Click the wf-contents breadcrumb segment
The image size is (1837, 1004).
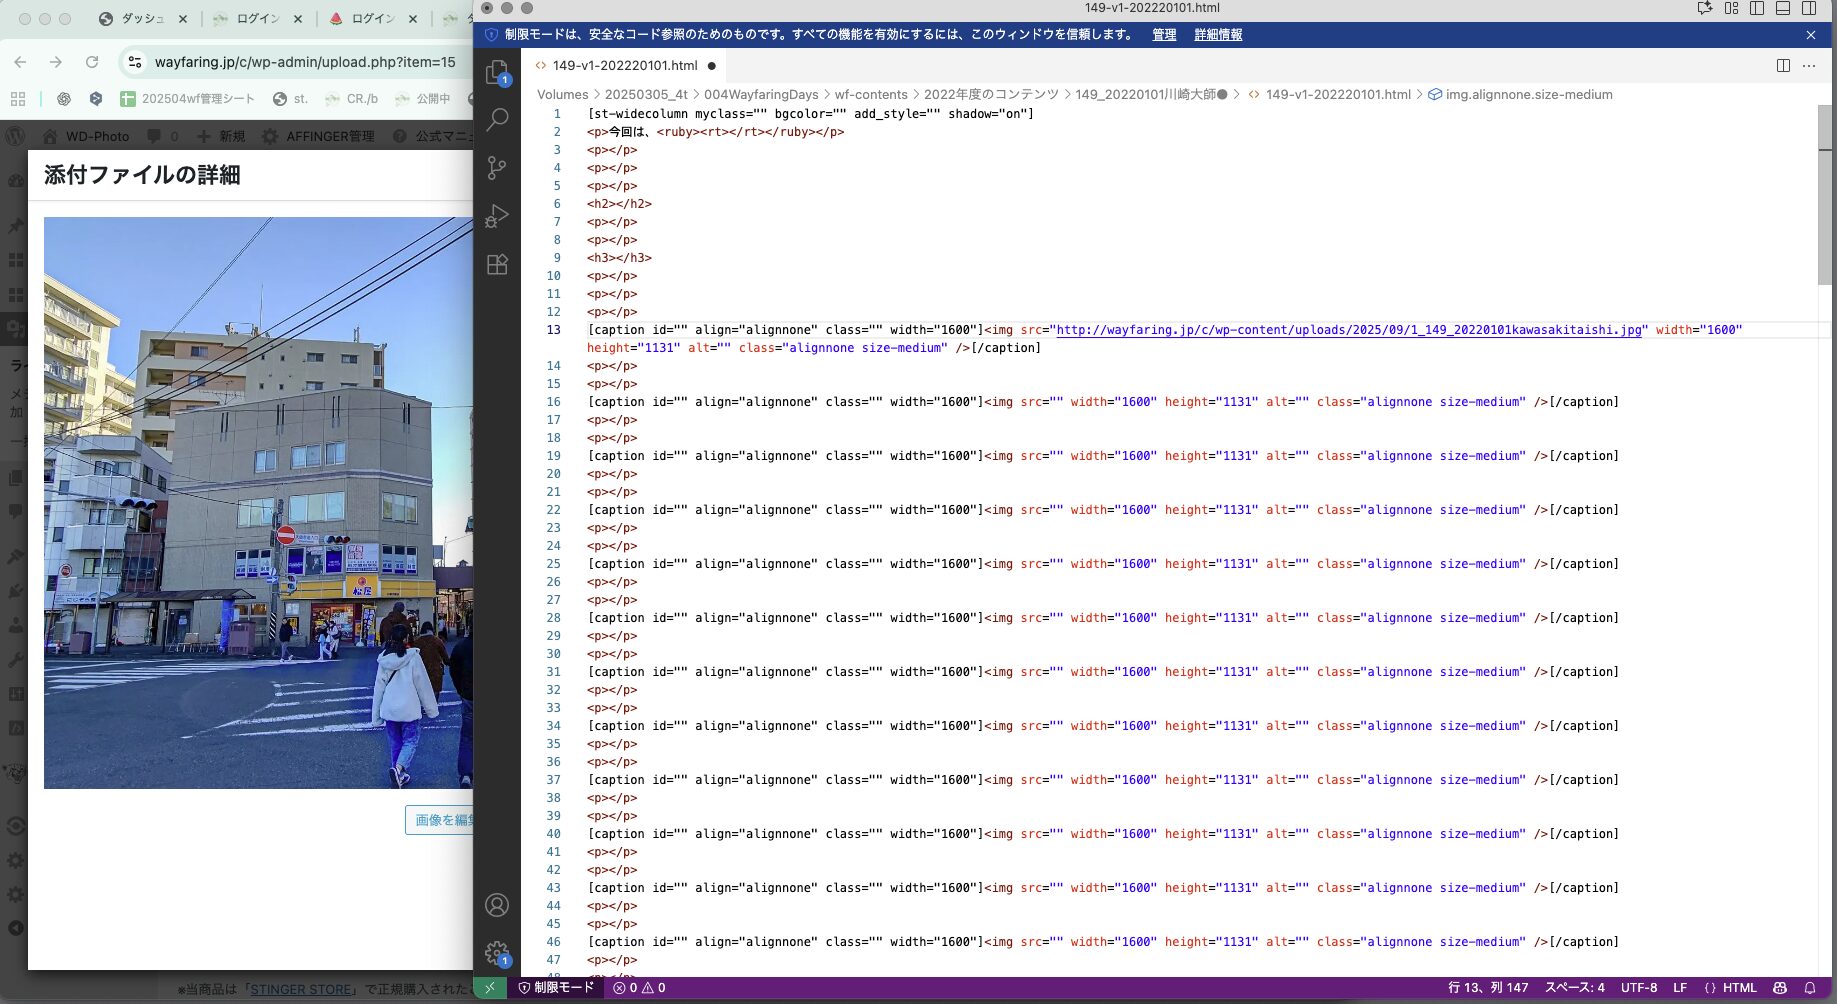870,95
